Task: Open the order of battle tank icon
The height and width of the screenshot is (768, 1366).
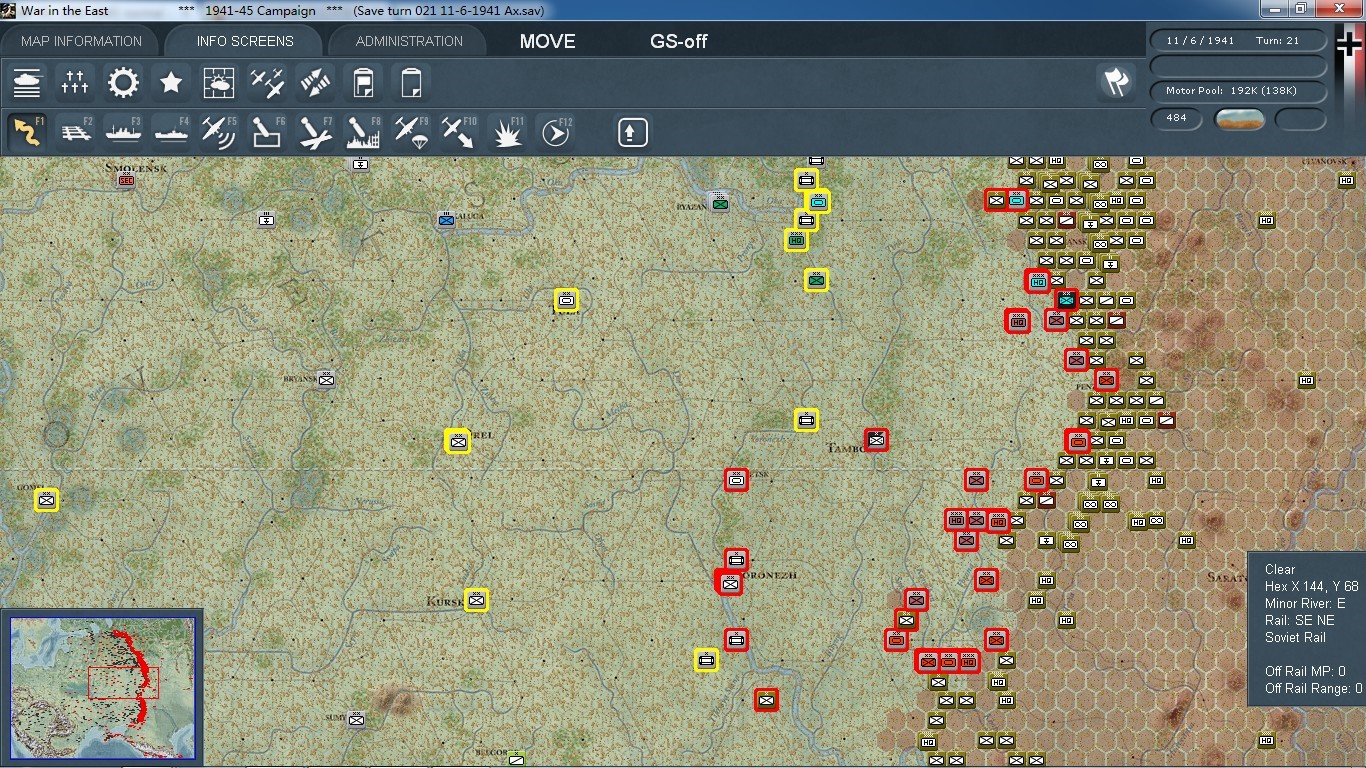Action: 27,83
